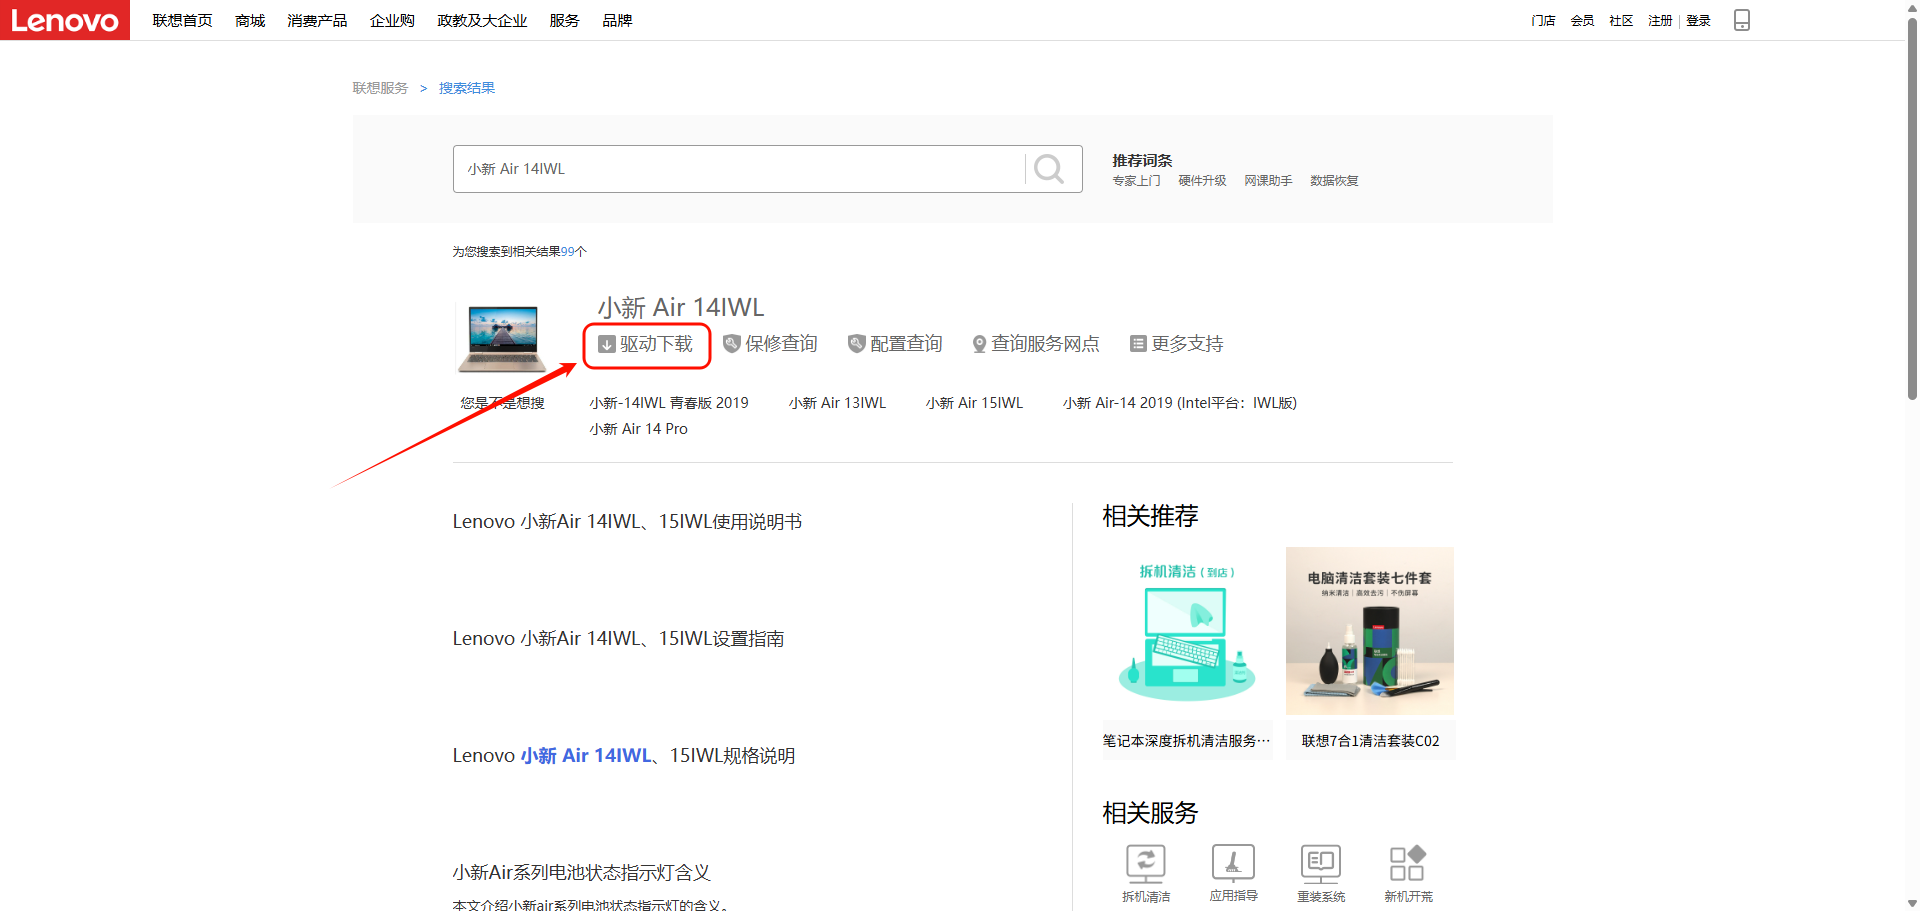Select suggestion 小新 Air 15IWL
1920x911 pixels.
[x=974, y=403]
